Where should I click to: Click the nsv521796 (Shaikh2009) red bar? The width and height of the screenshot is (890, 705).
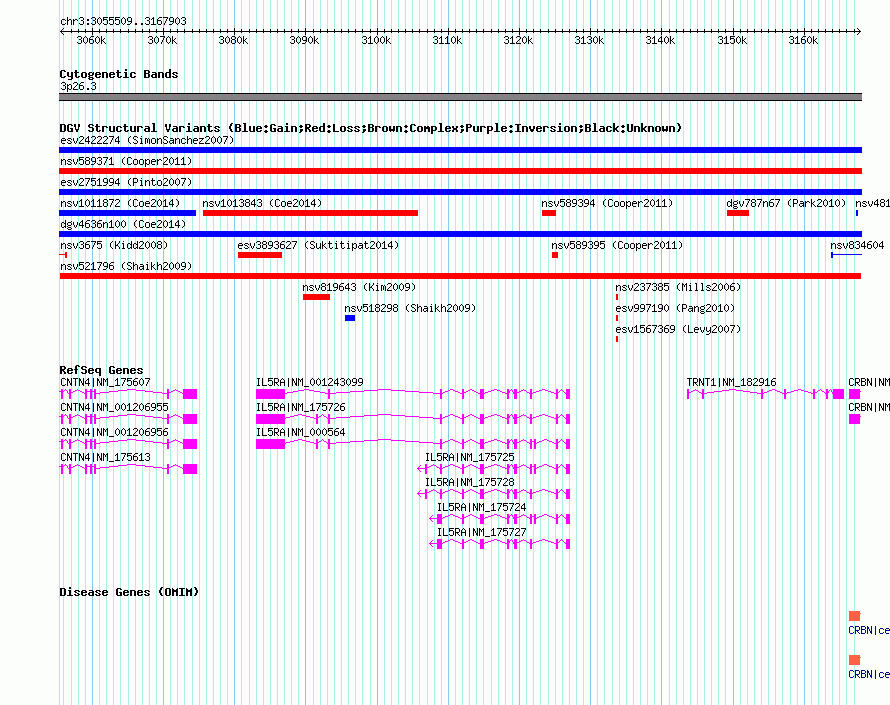(460, 276)
